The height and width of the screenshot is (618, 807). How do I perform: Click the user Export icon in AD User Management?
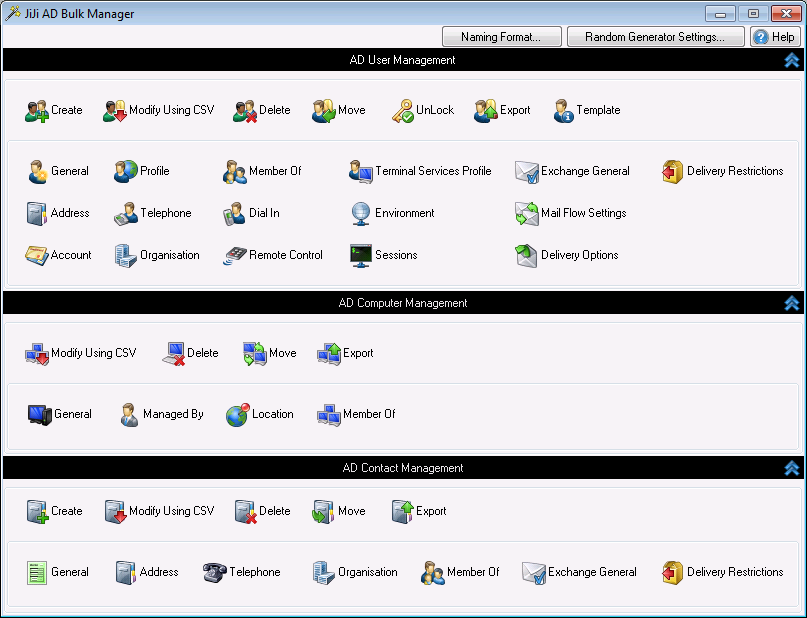click(x=485, y=111)
